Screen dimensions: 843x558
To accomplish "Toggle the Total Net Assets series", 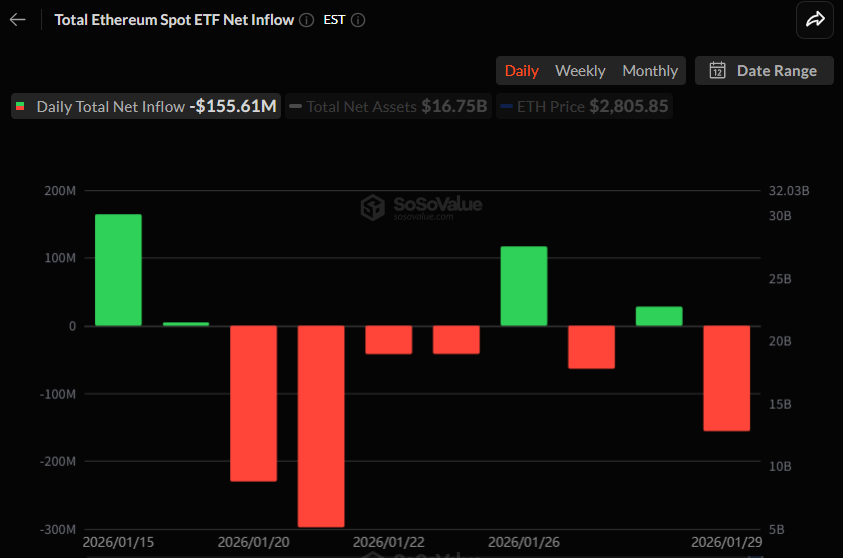I will pos(387,106).
